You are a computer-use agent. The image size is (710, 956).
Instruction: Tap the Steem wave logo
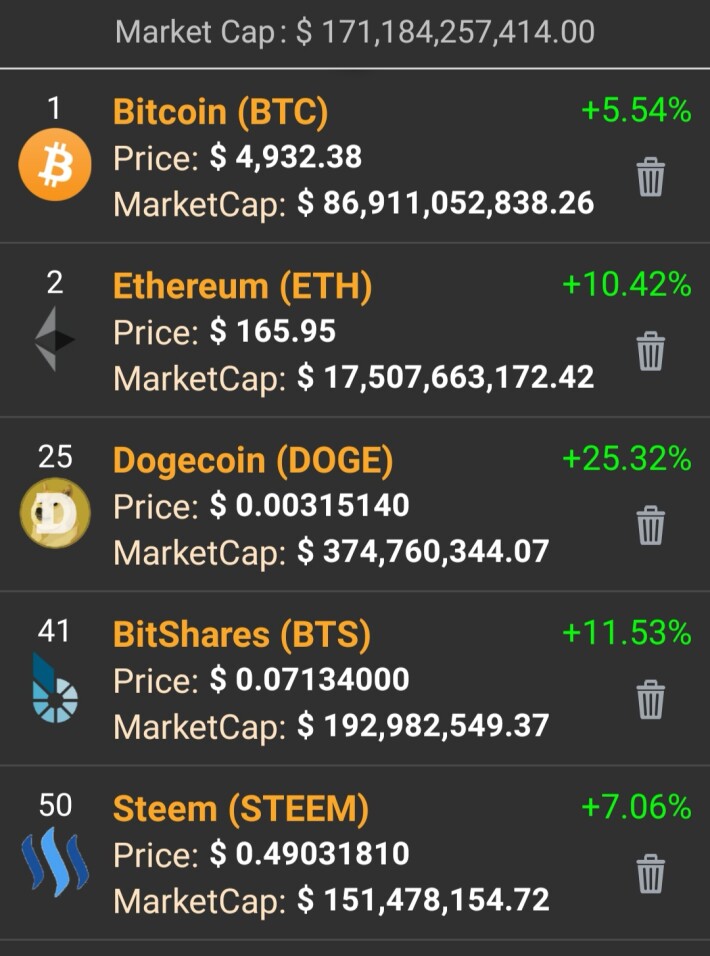[x=55, y=861]
